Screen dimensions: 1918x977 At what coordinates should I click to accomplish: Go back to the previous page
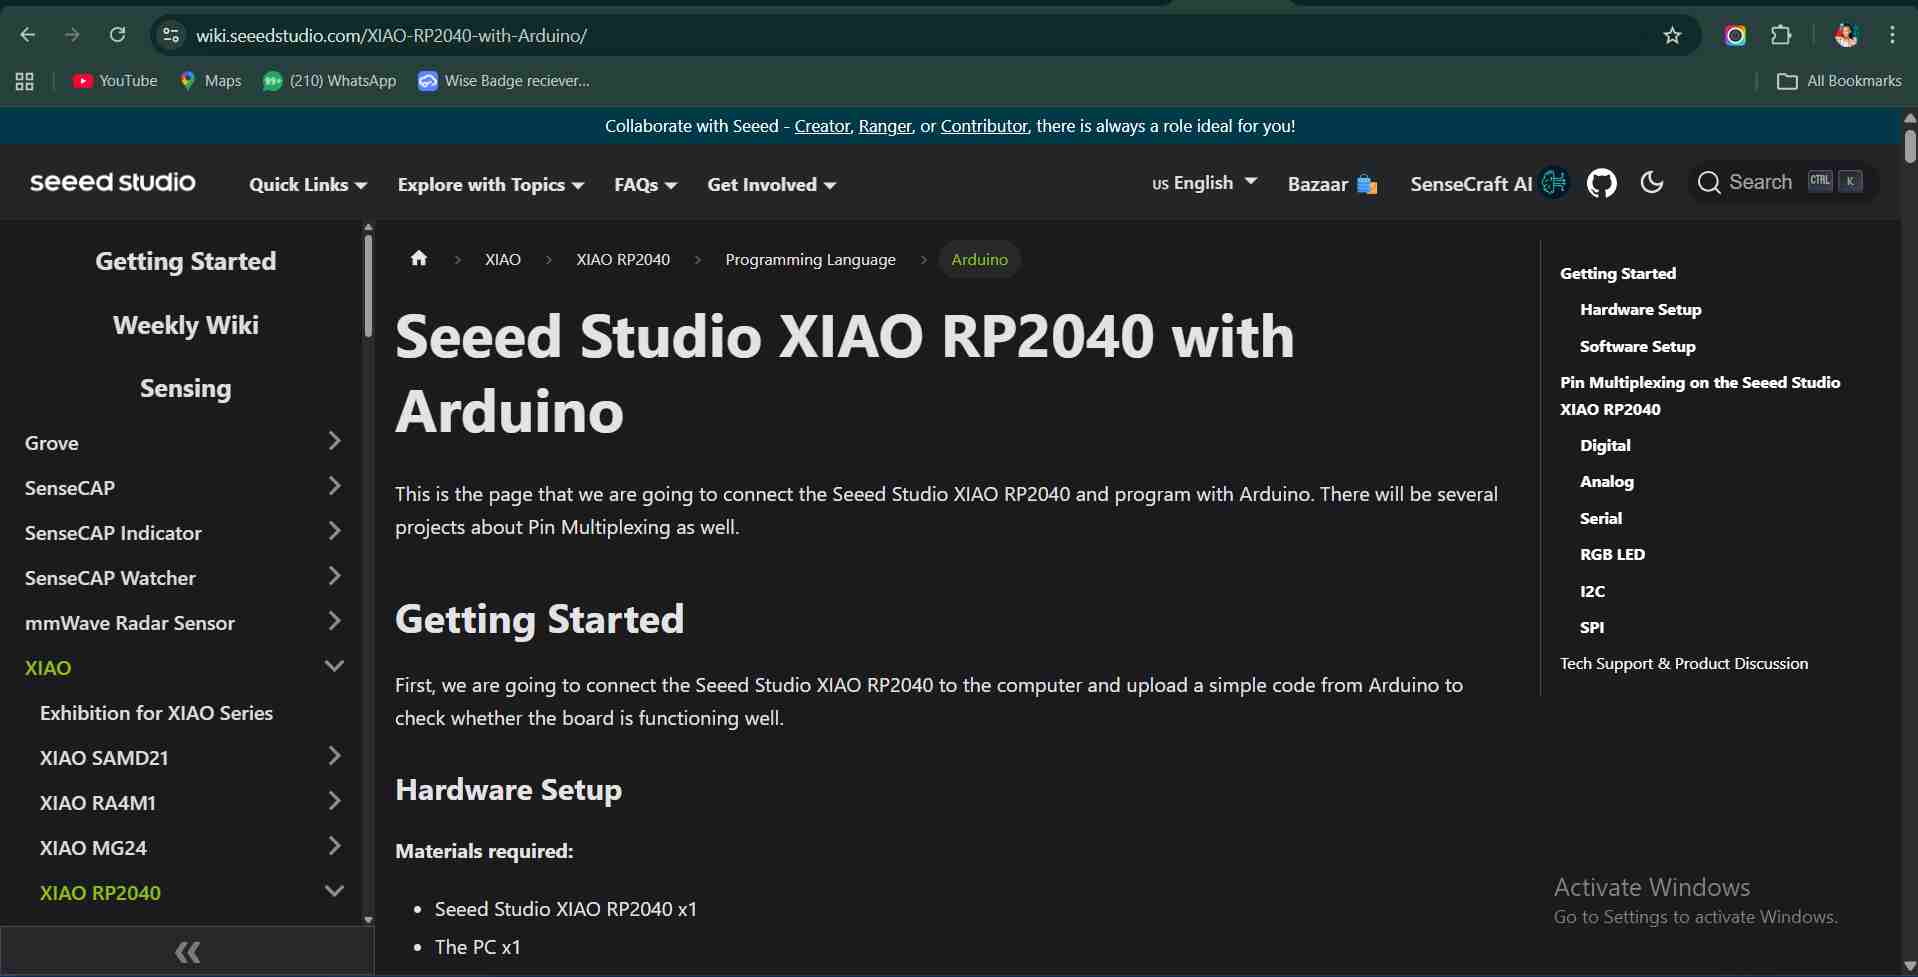coord(27,35)
